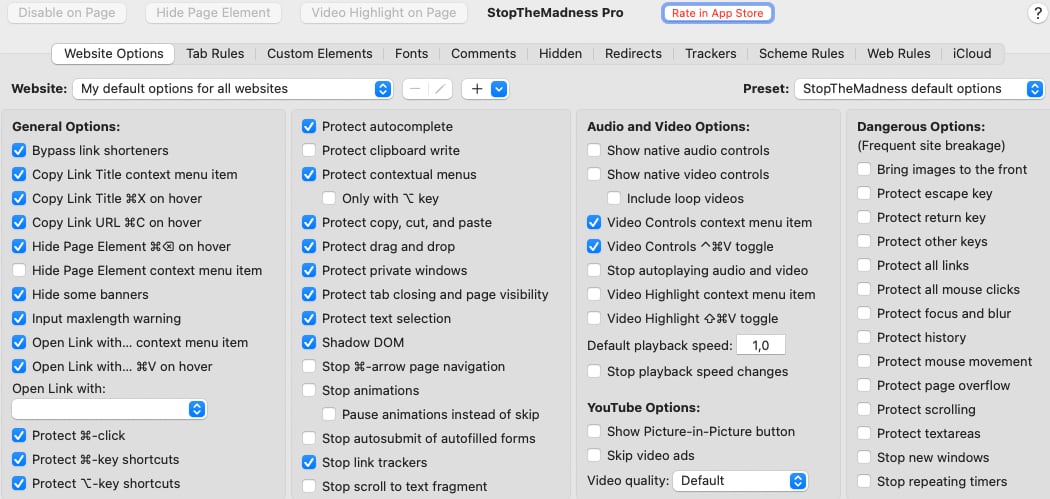Open the Web Rules tab
Viewport: 1050px width, 499px height.
coord(899,54)
